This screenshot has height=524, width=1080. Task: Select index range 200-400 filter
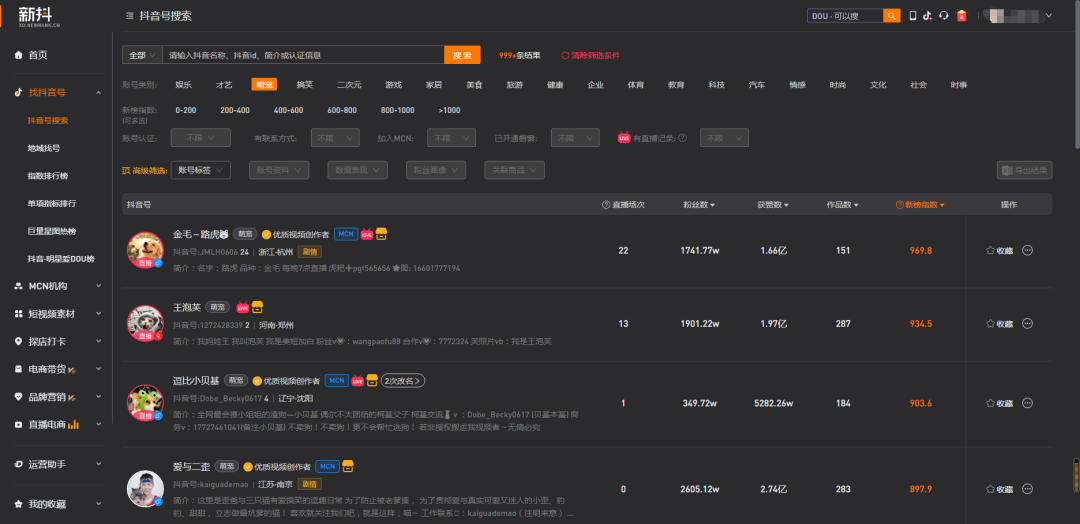click(x=235, y=110)
